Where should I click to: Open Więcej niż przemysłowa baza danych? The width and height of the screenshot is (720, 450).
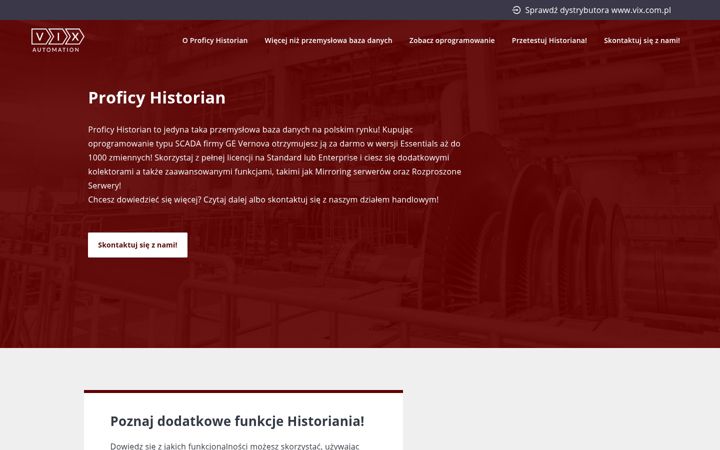click(x=328, y=40)
